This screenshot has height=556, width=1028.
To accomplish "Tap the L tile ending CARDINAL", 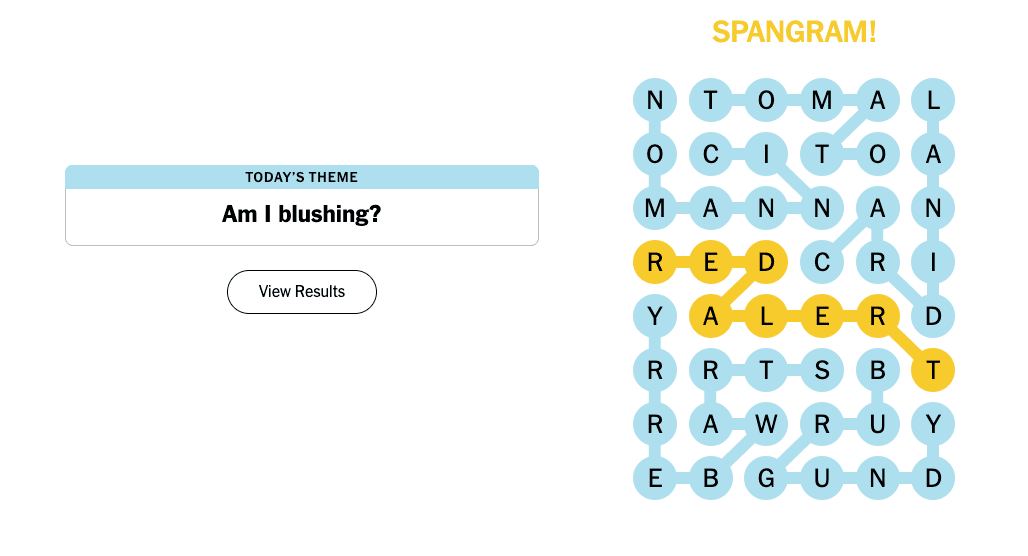I will [x=933, y=100].
